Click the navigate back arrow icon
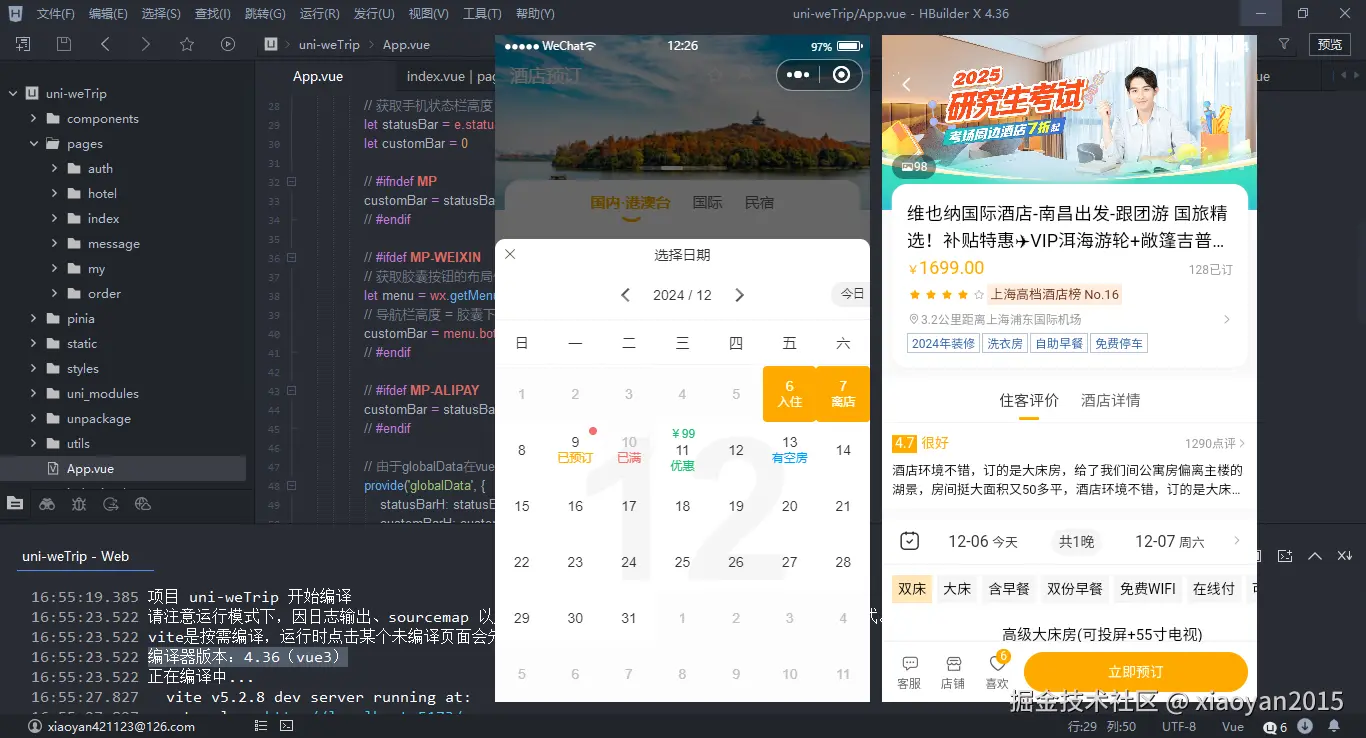 [x=105, y=44]
